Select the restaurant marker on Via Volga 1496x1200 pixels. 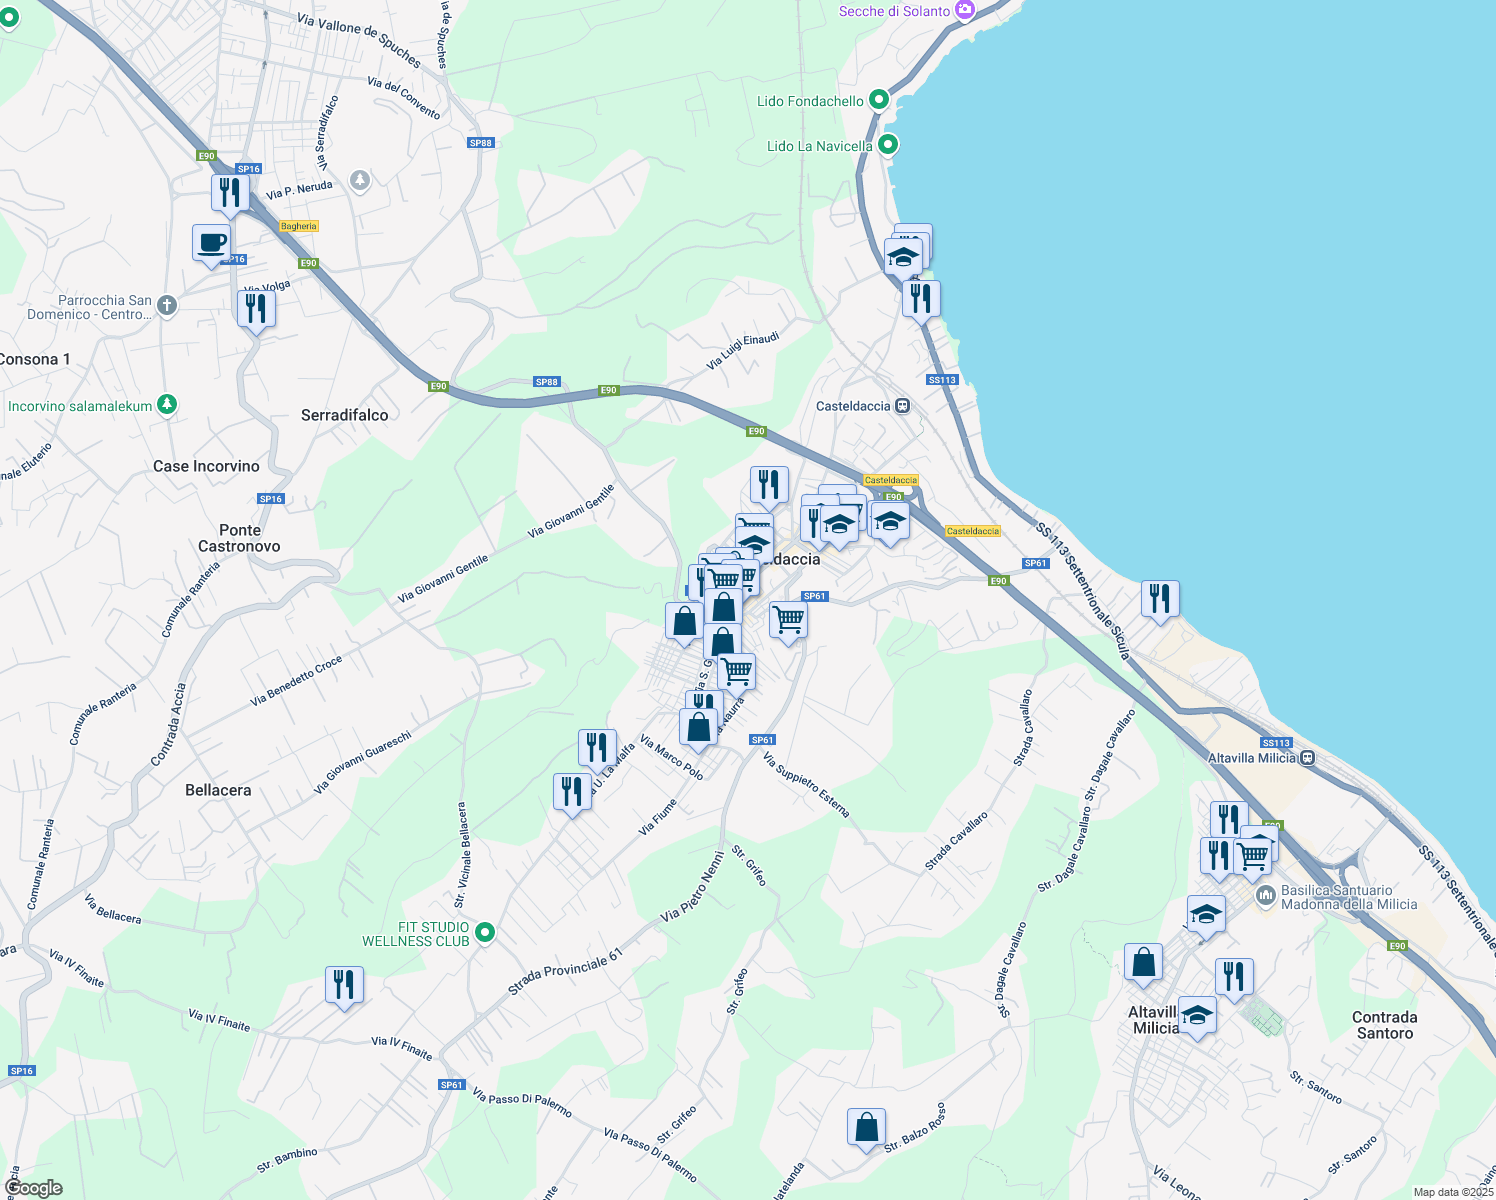pyautogui.click(x=256, y=310)
